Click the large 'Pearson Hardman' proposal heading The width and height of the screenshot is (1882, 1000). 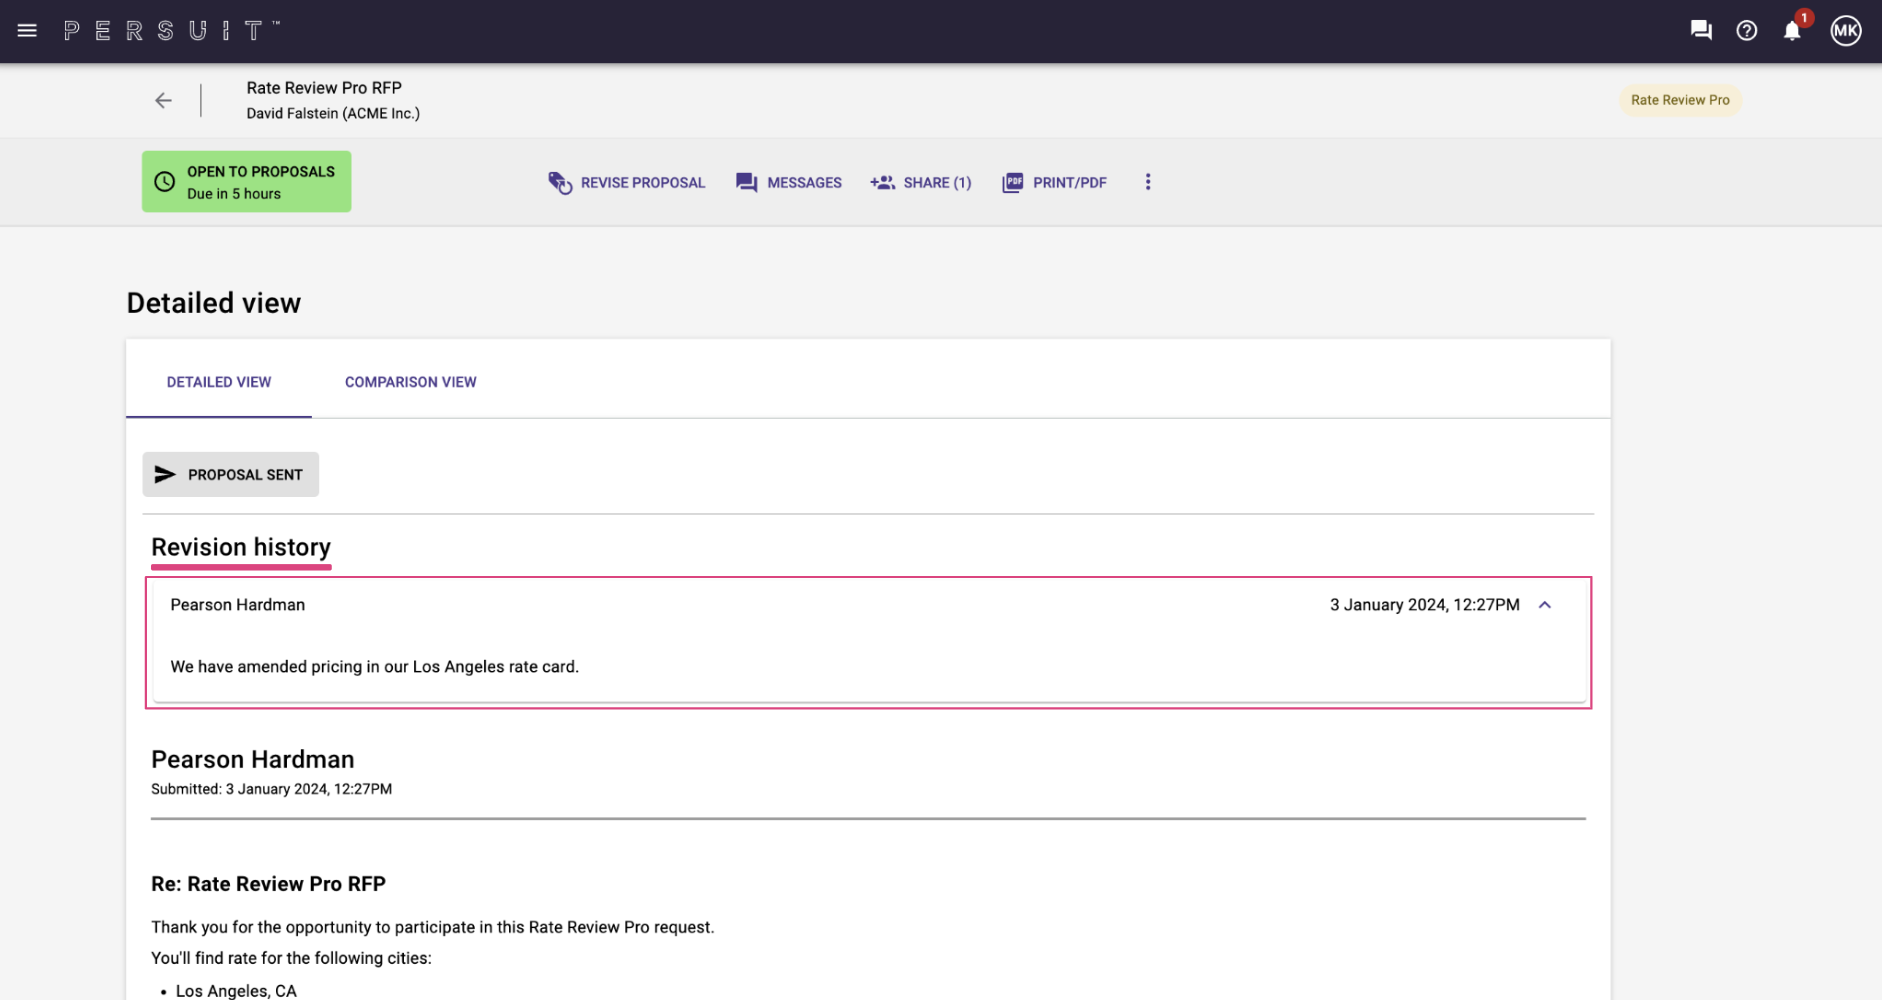point(253,759)
